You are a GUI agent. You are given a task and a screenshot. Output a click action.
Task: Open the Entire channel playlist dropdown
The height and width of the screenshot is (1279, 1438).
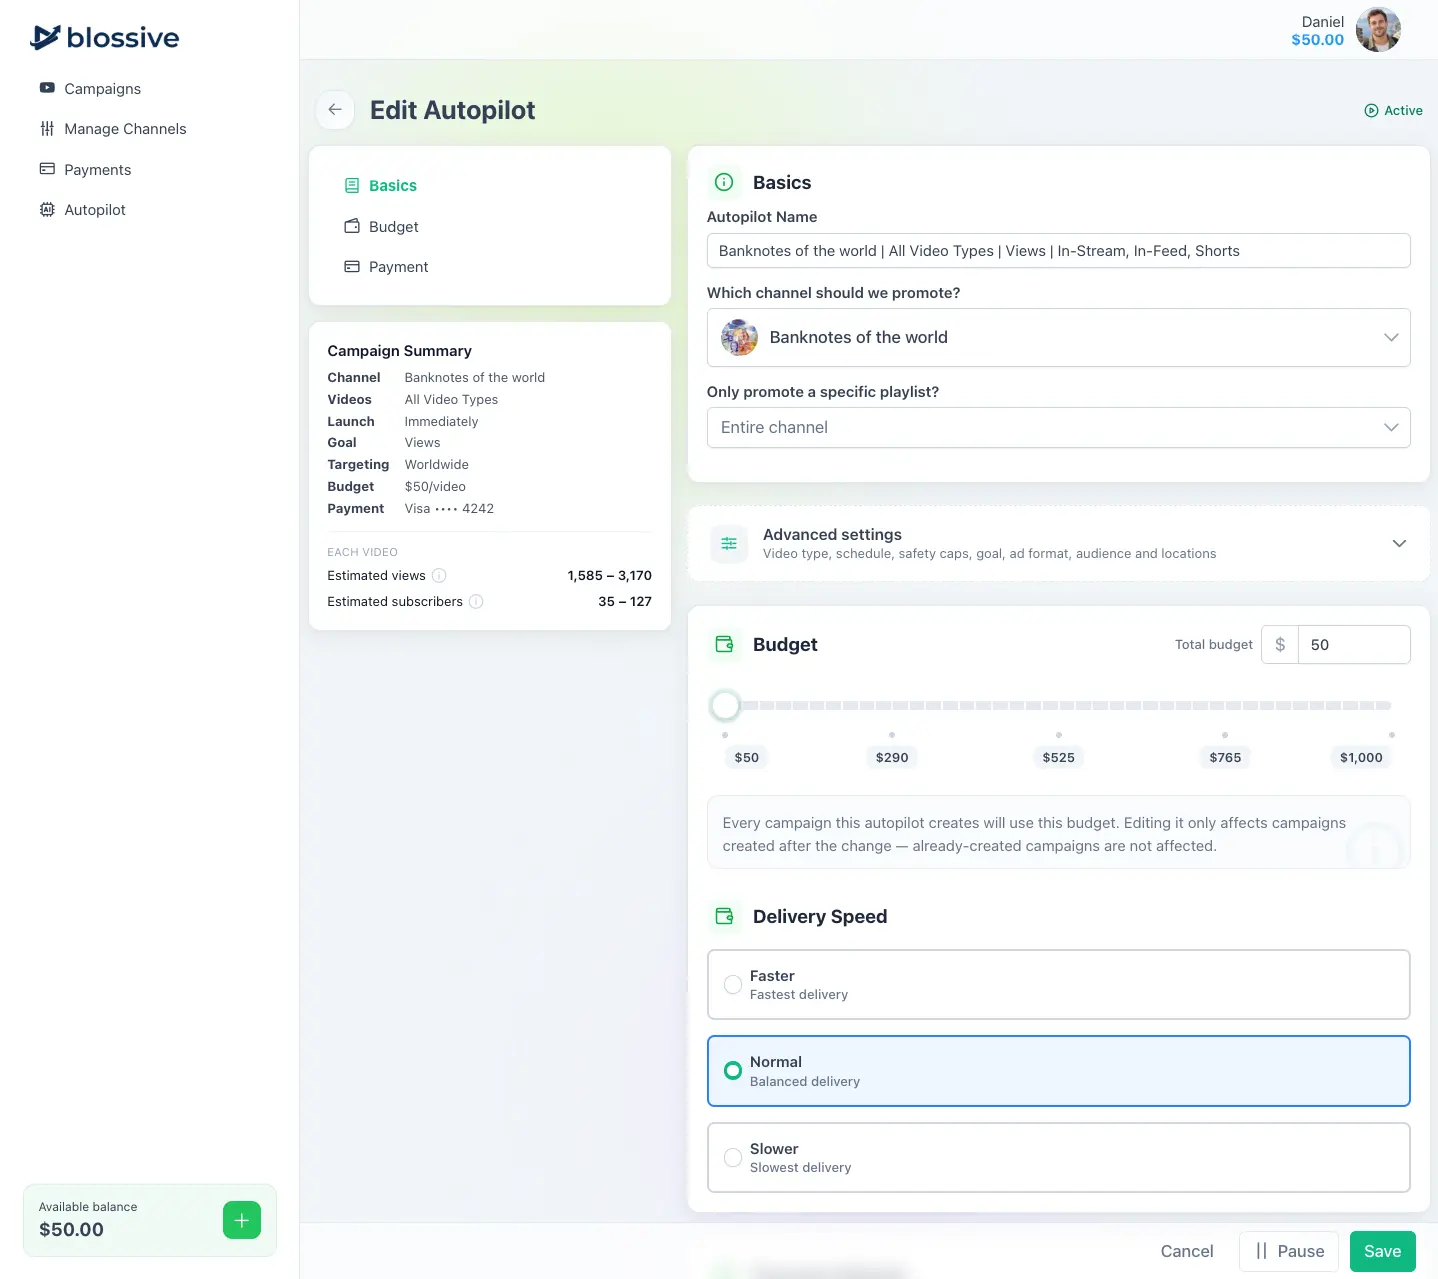click(1058, 428)
